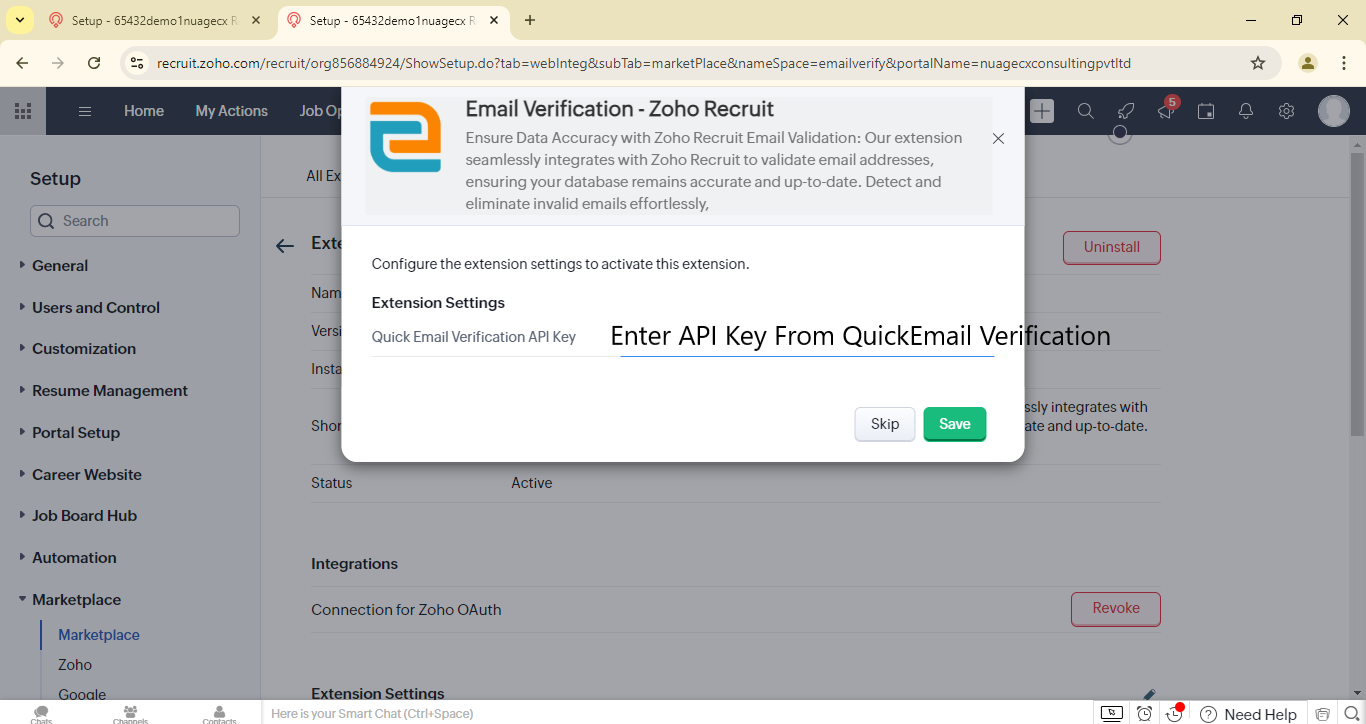Click the Uninstall button
The image size is (1366, 724).
(1112, 247)
